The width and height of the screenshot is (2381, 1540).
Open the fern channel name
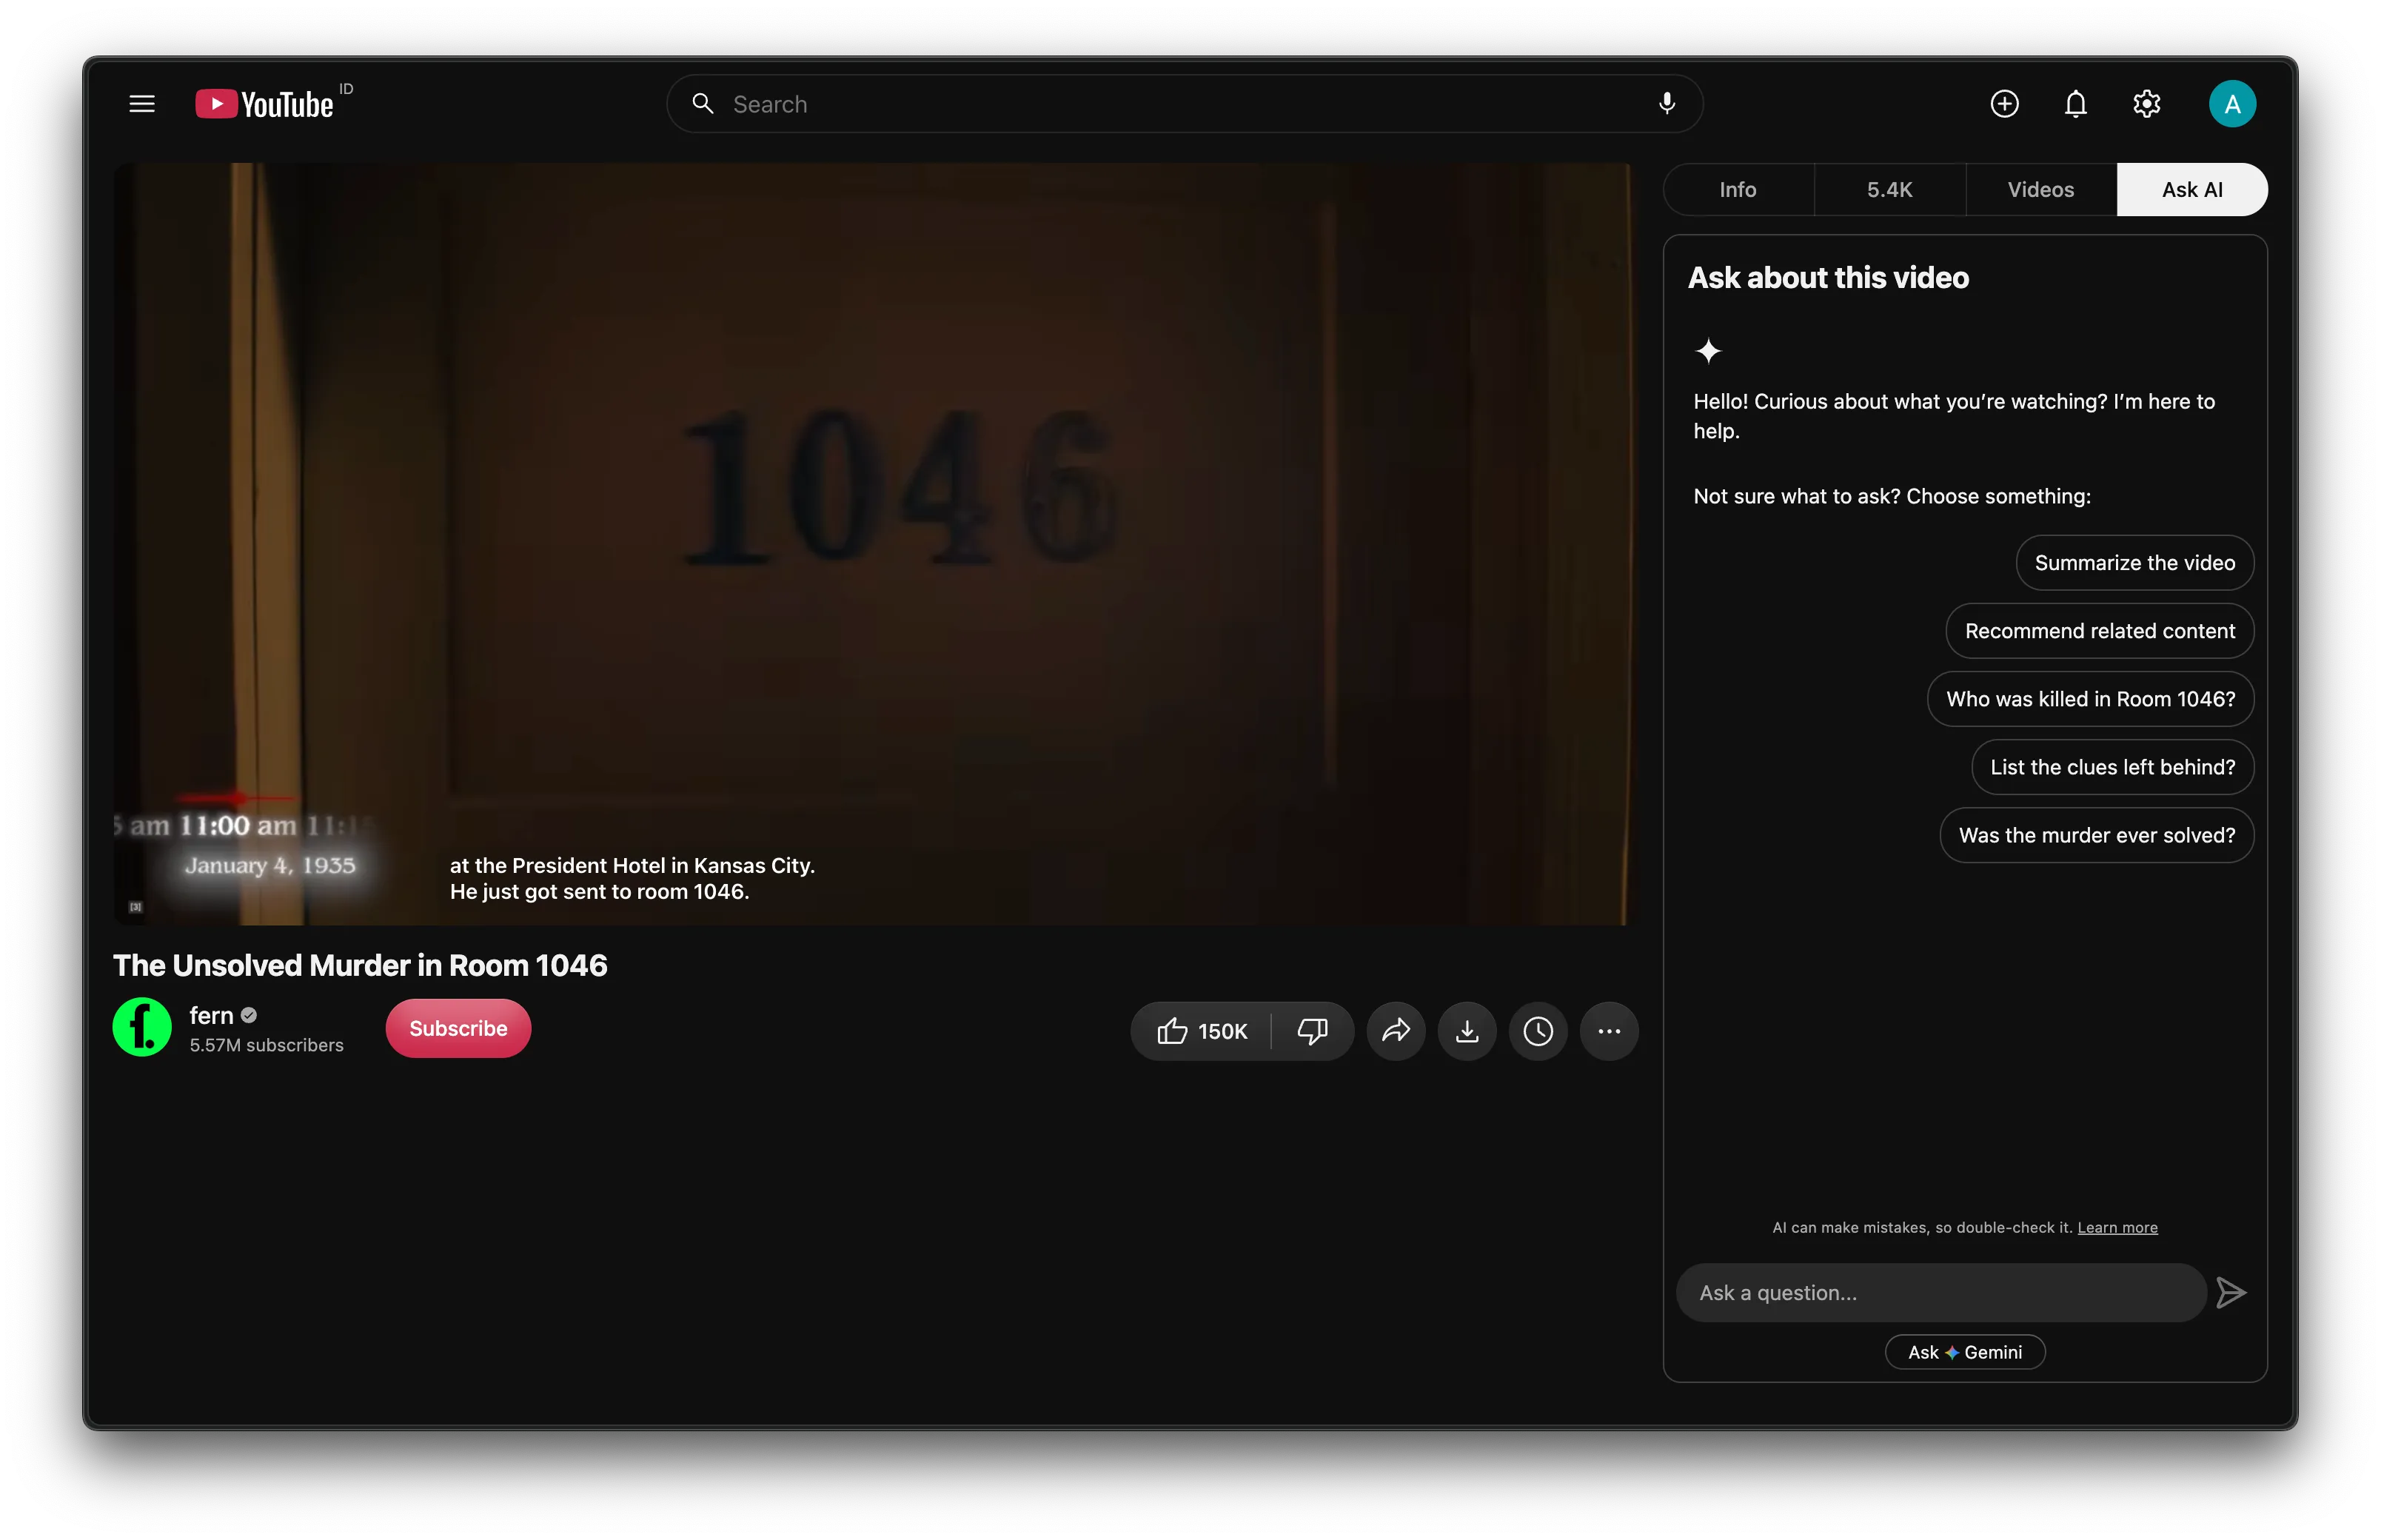pyautogui.click(x=211, y=1016)
